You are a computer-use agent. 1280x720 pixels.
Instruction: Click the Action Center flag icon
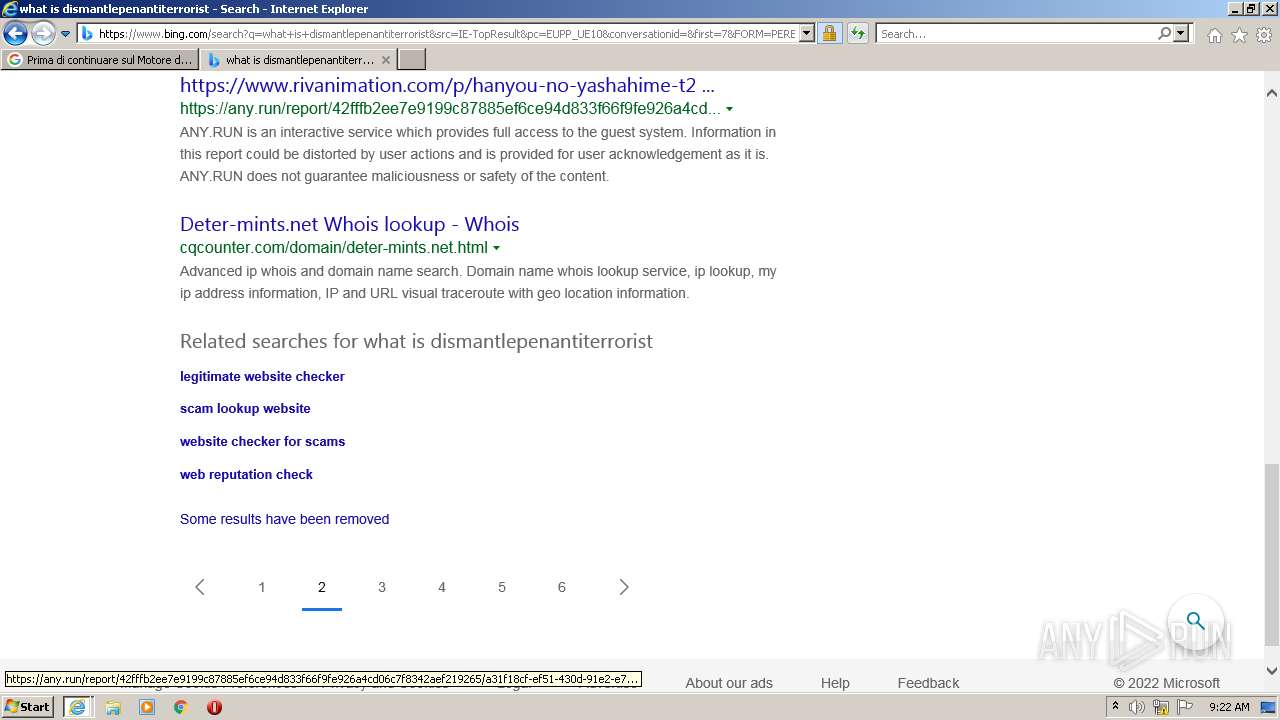(1185, 707)
